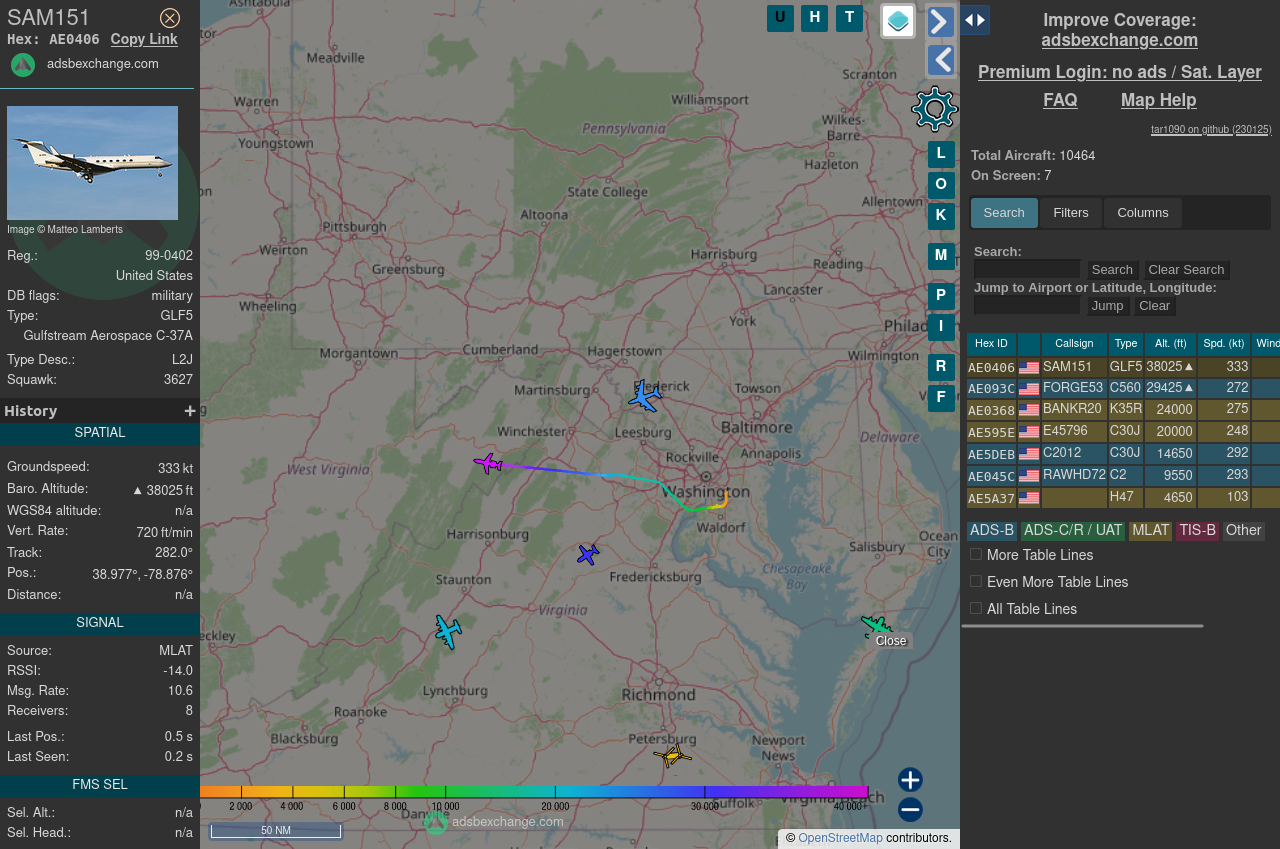
Task: Switch to the Columns tab
Action: (1143, 212)
